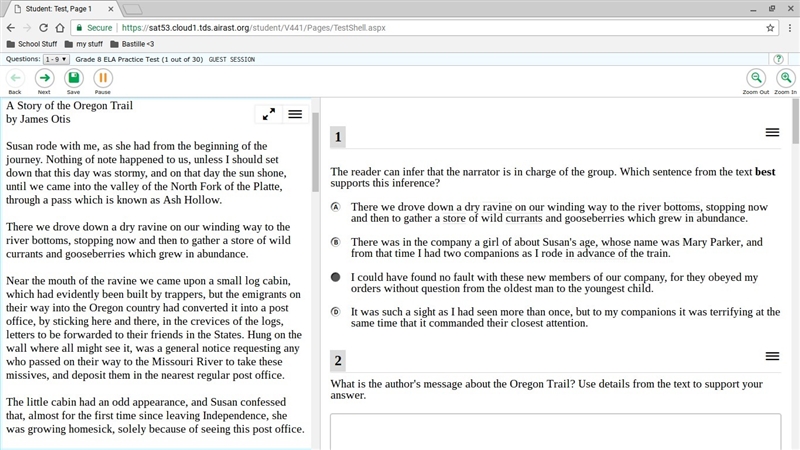Click GUEST SESSION label
Screen dimensions: 800x450
tap(232, 60)
